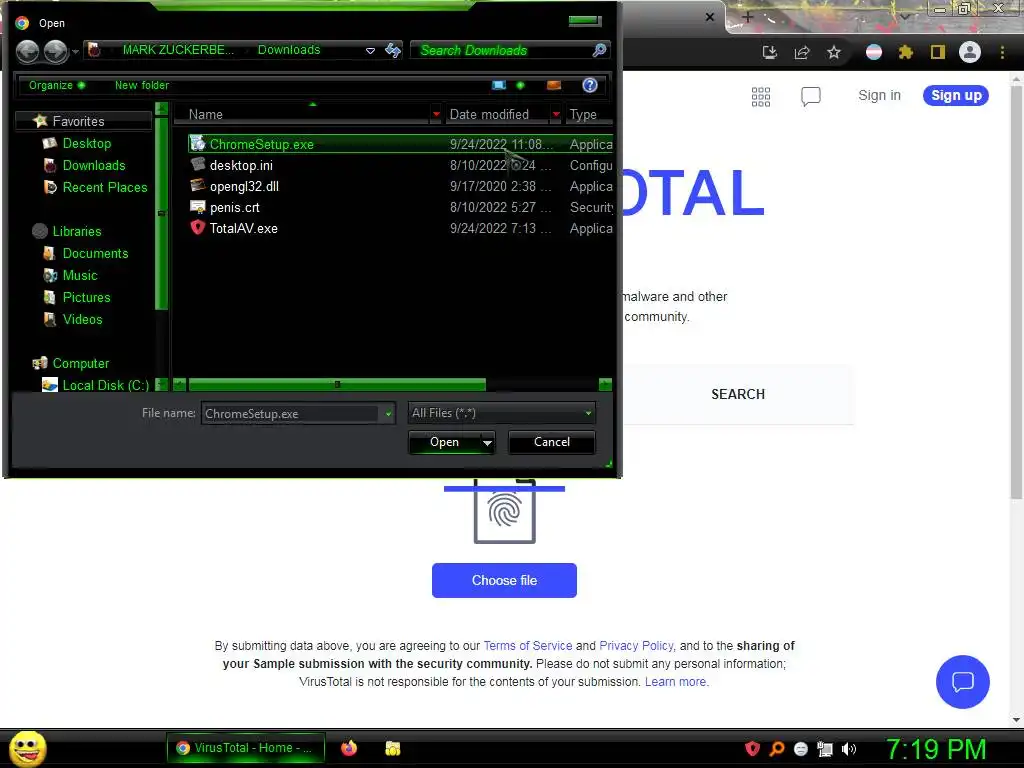Open Recent Places in Favorites
This screenshot has height=768, width=1024.
tap(104, 187)
